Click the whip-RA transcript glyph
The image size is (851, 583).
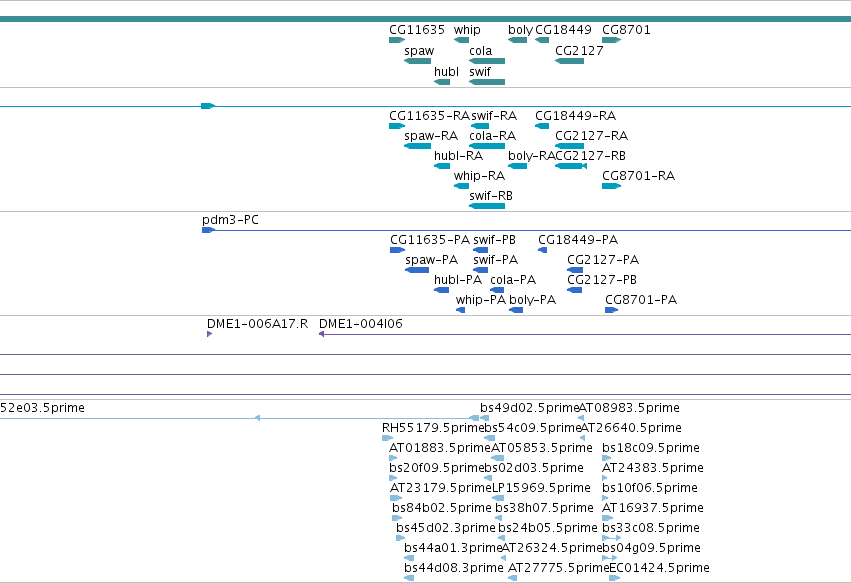point(461,186)
